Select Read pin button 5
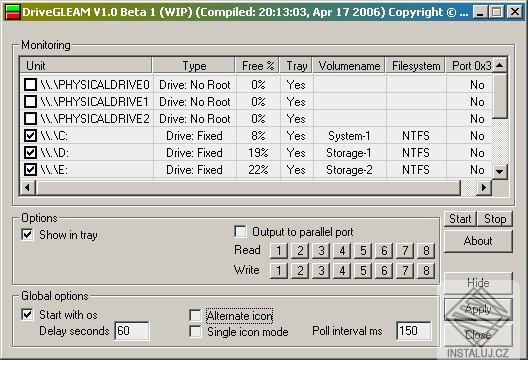 coord(363,251)
